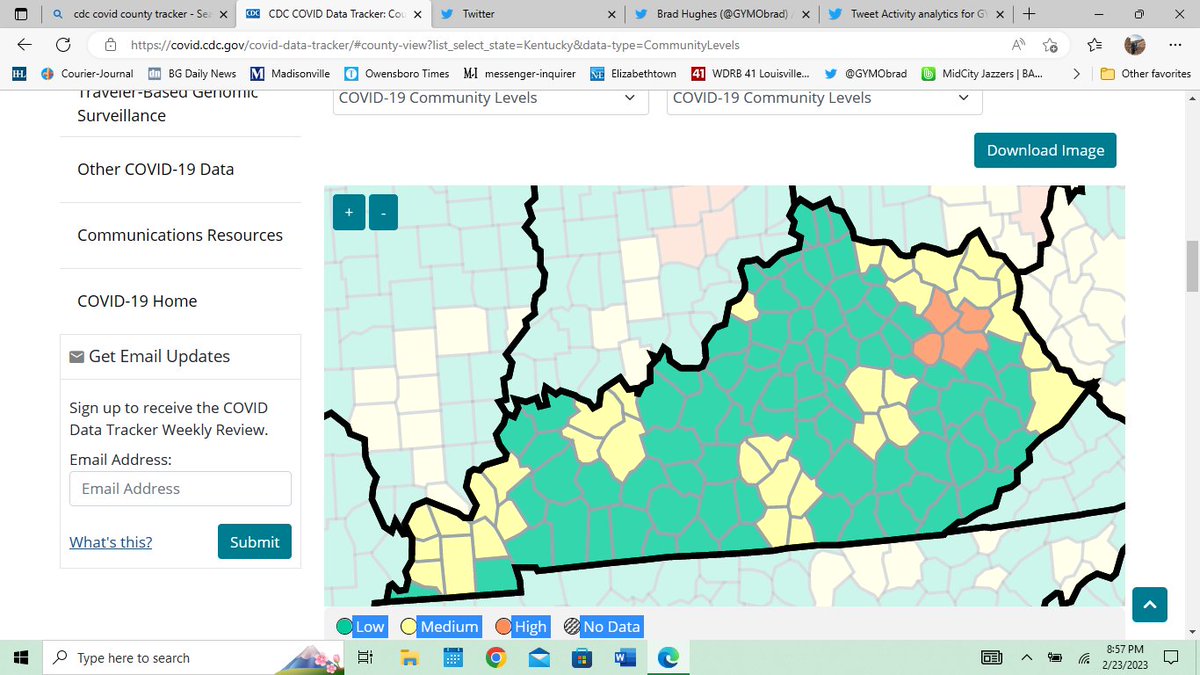Open Traveler-Based Genomic Surveillance sidebar item
Screen dimensions: 1200x675
pyautogui.click(x=168, y=103)
